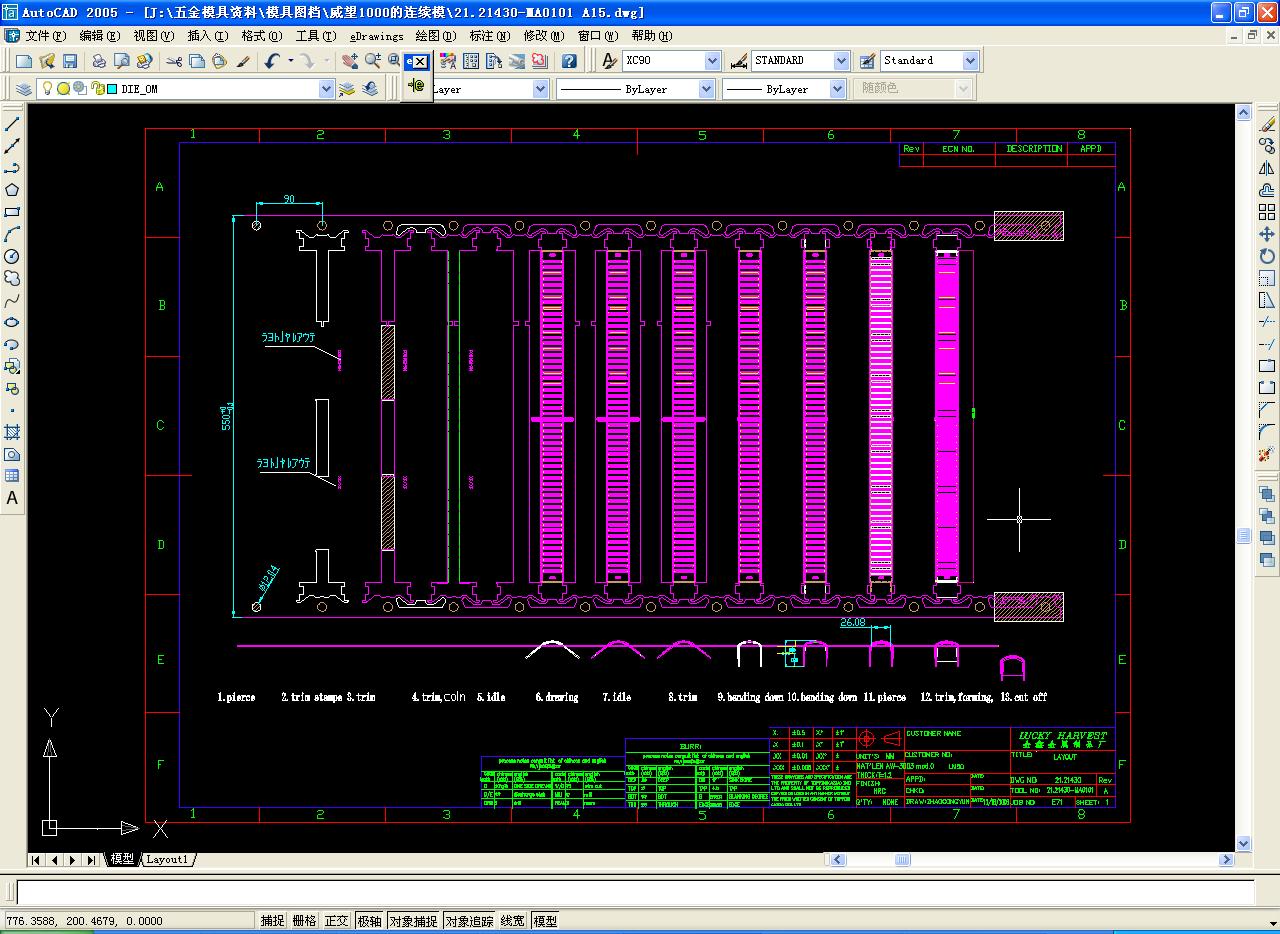Click the 栅格 grid status button
Viewport: 1280px width, 934px height.
coord(304,921)
